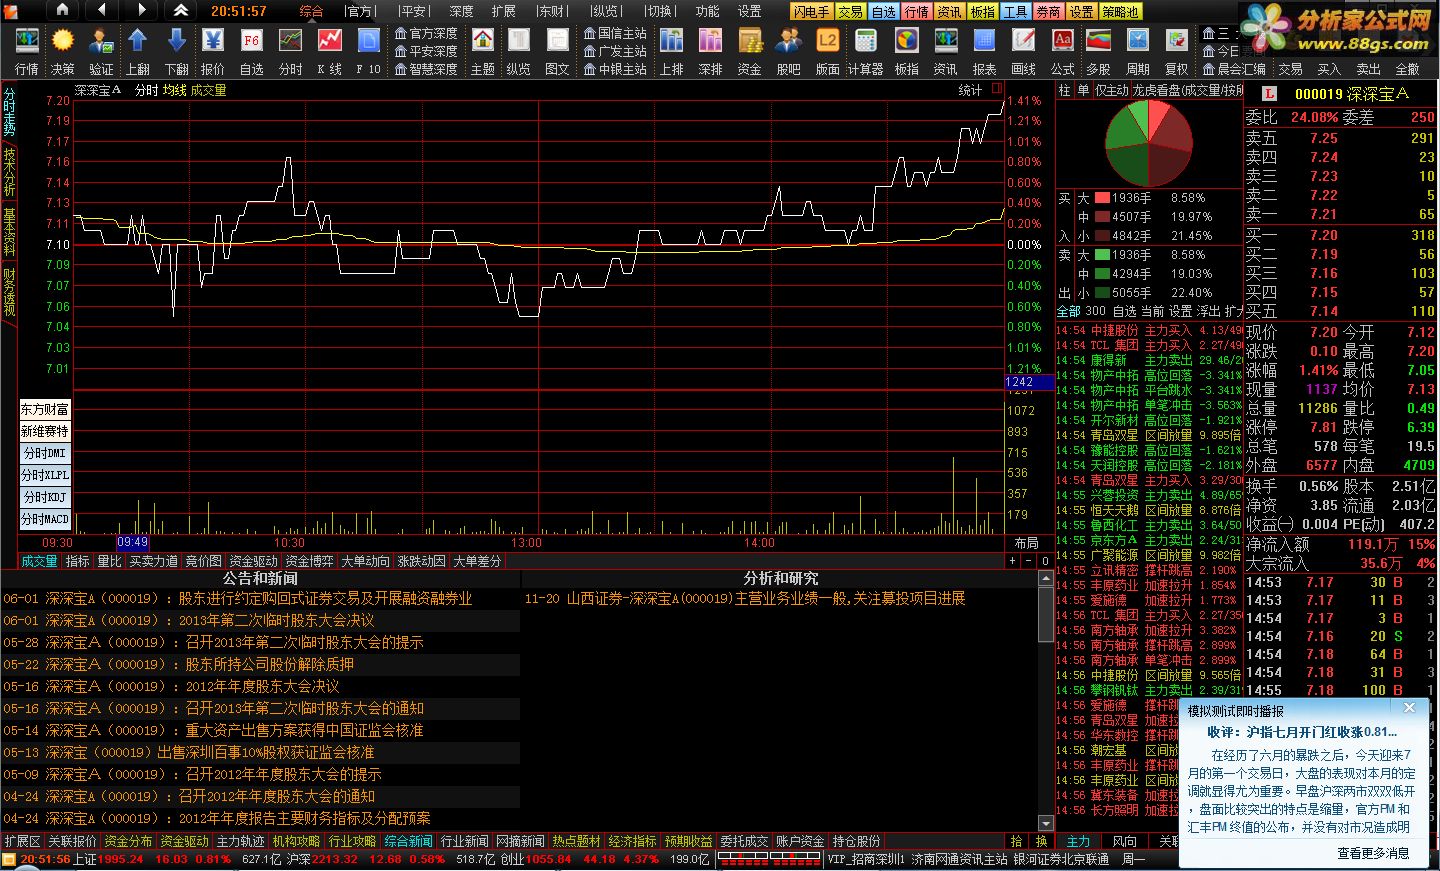Open the 纵览 overview icon
The width and height of the screenshot is (1440, 871).
pos(519,51)
